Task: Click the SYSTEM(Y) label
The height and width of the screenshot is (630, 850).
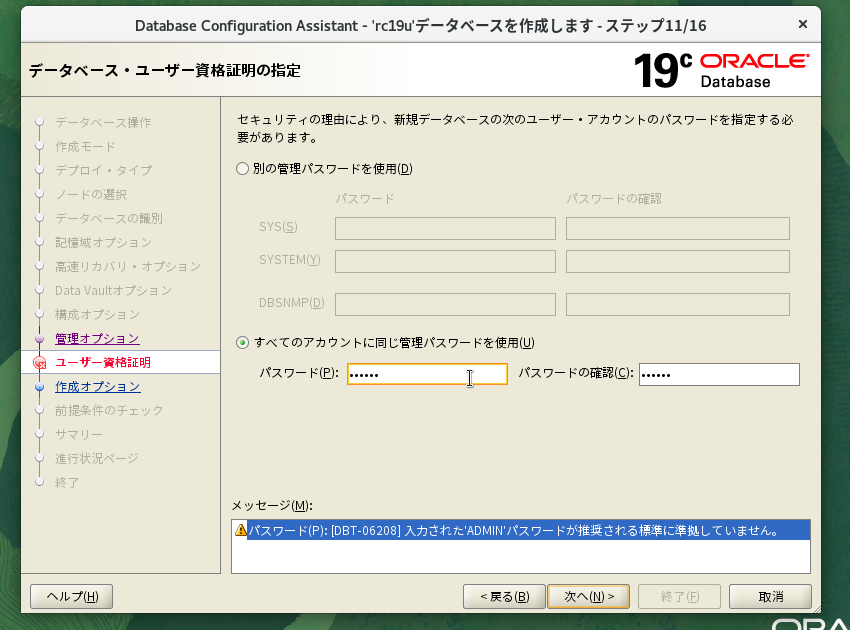Action: click(x=289, y=260)
